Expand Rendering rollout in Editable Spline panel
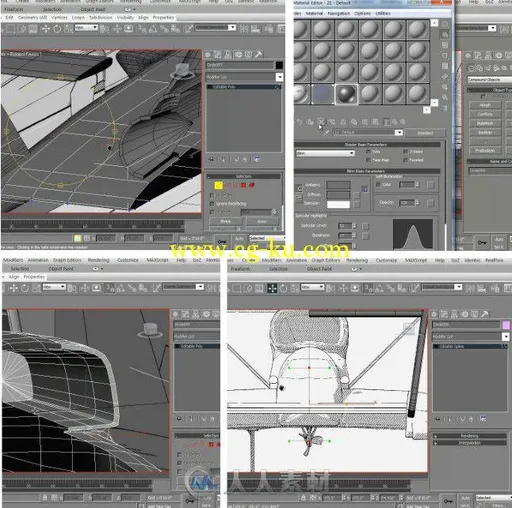This screenshot has width=512, height=508. tap(469, 436)
